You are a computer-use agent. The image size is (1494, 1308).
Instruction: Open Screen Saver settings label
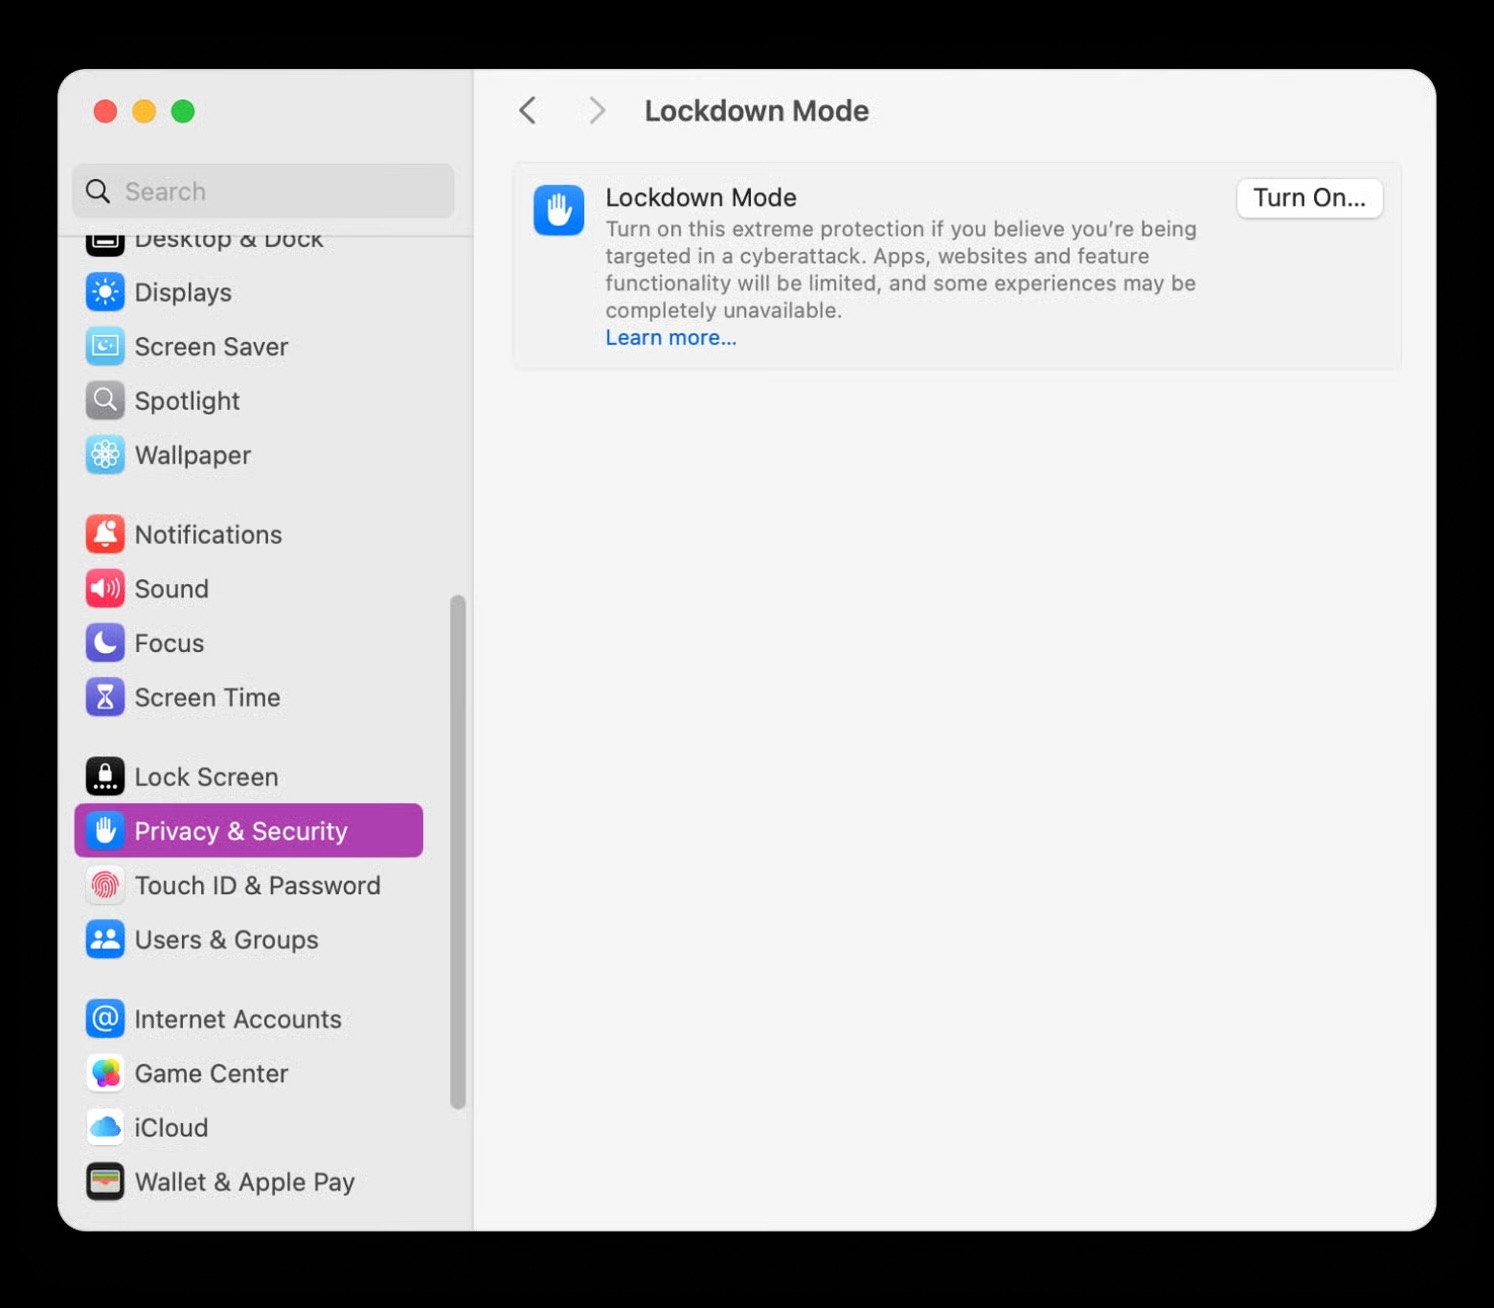(x=211, y=346)
